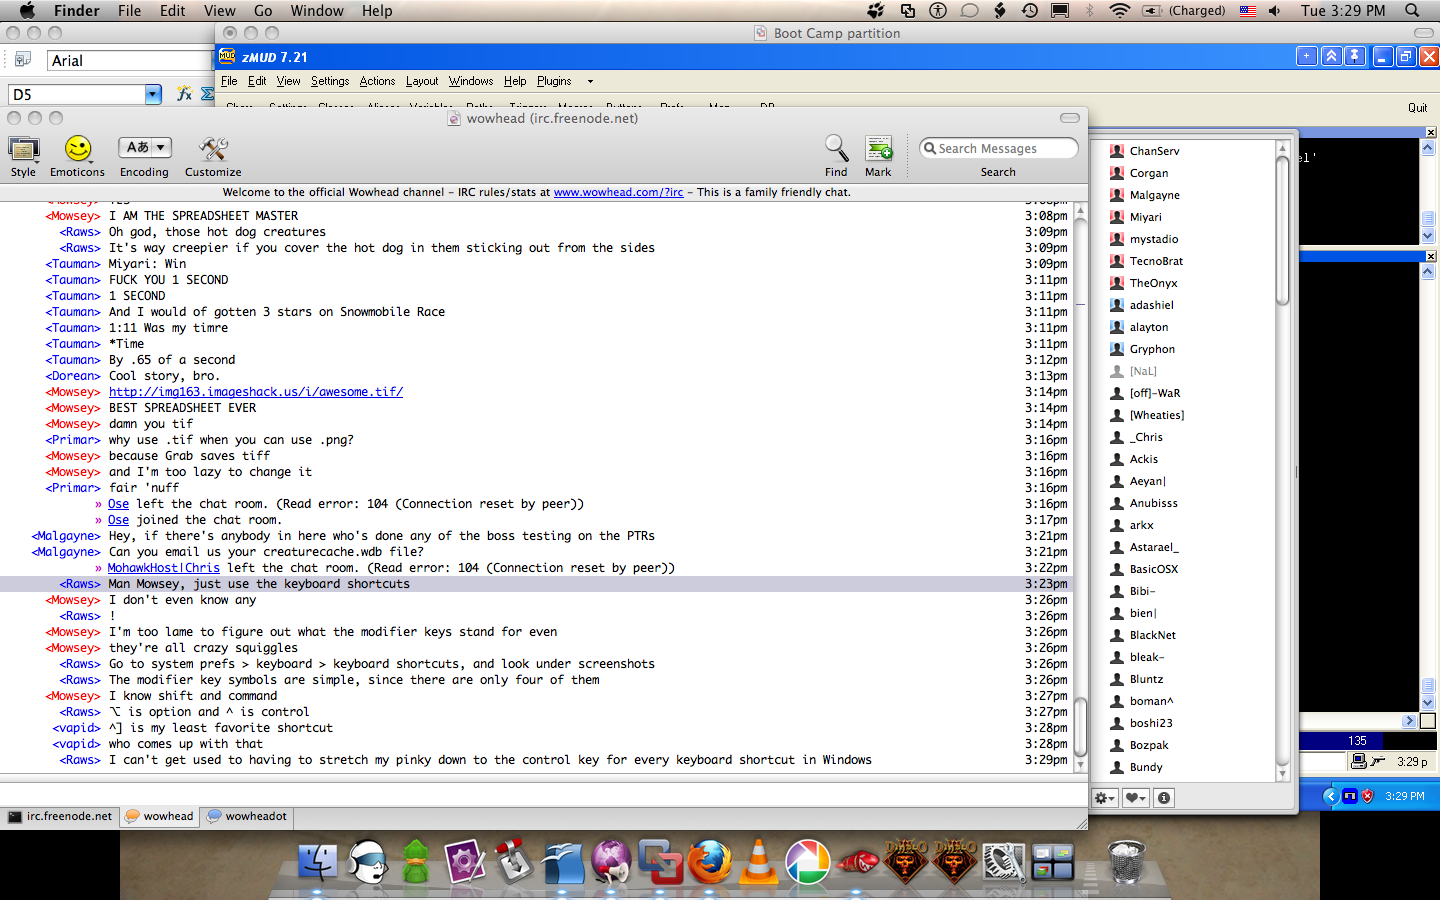Viewport: 1440px width, 900px height.
Task: Open VLC cone icon in Dock
Action: pos(758,862)
